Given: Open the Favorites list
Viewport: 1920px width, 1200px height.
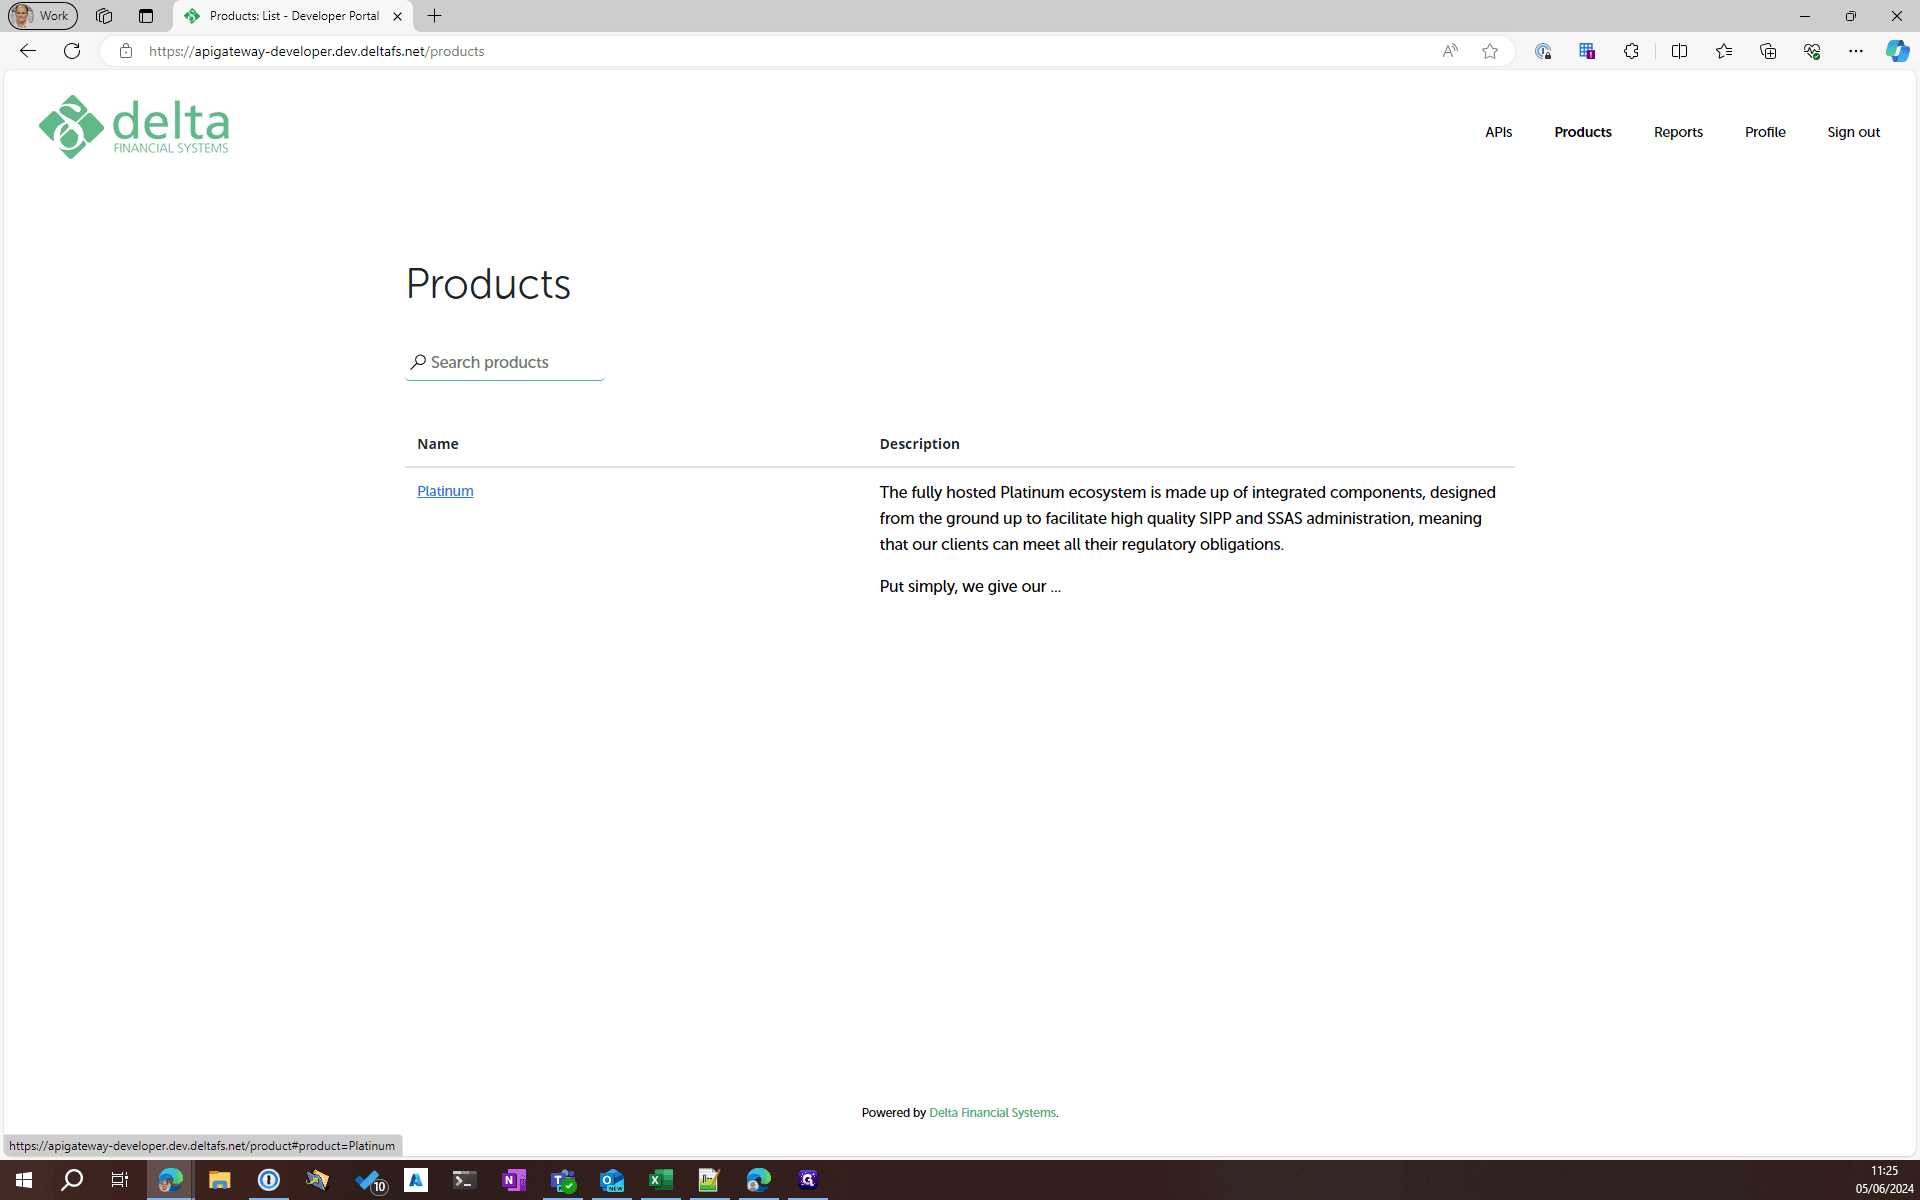Looking at the screenshot, I should tap(1724, 51).
